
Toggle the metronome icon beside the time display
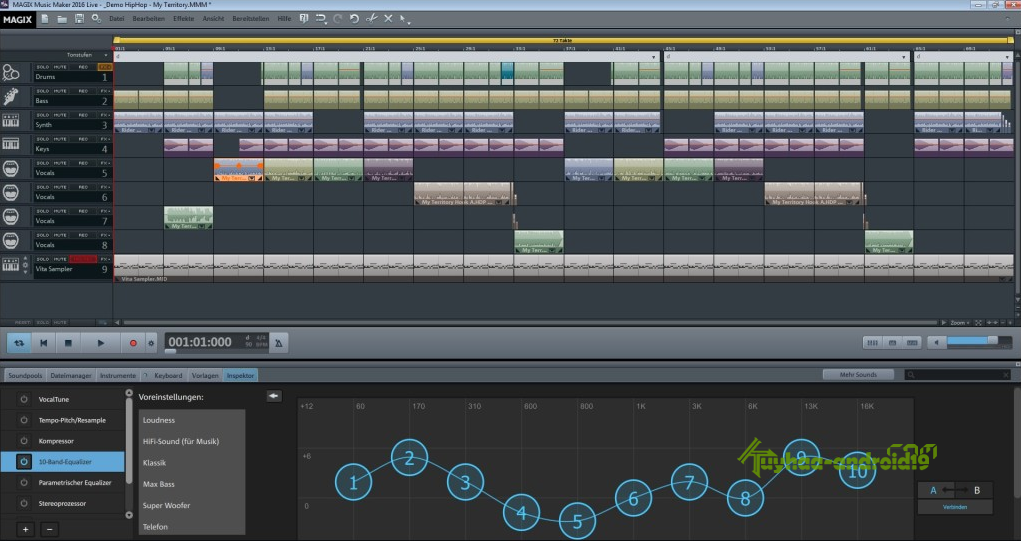pos(279,343)
